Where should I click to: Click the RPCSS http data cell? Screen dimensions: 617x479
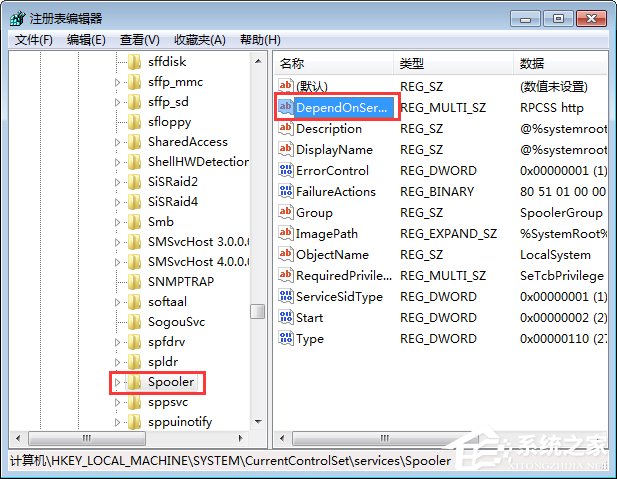click(552, 107)
